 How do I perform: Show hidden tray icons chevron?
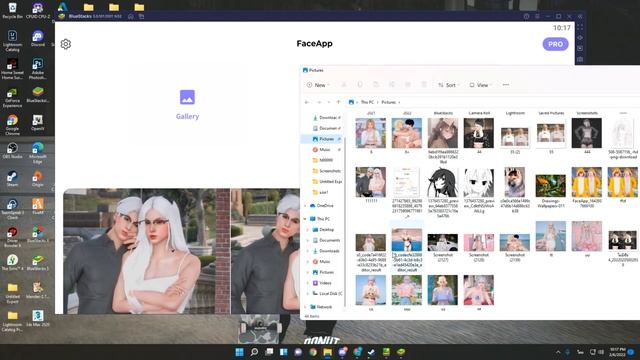point(558,352)
